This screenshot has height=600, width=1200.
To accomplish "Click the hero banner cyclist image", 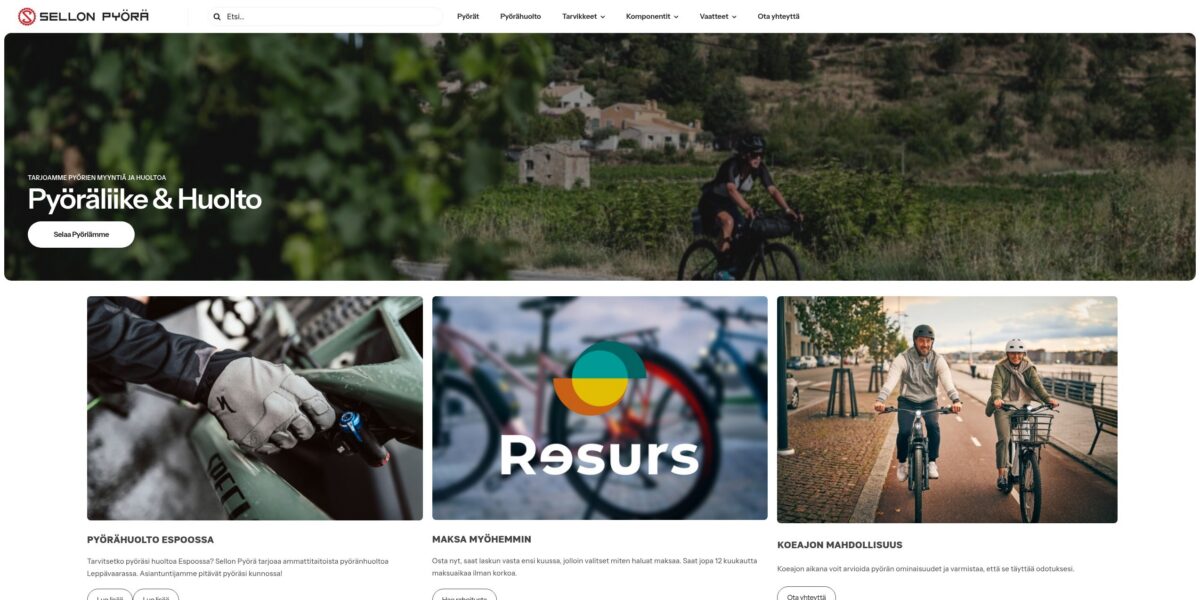I will (600, 157).
